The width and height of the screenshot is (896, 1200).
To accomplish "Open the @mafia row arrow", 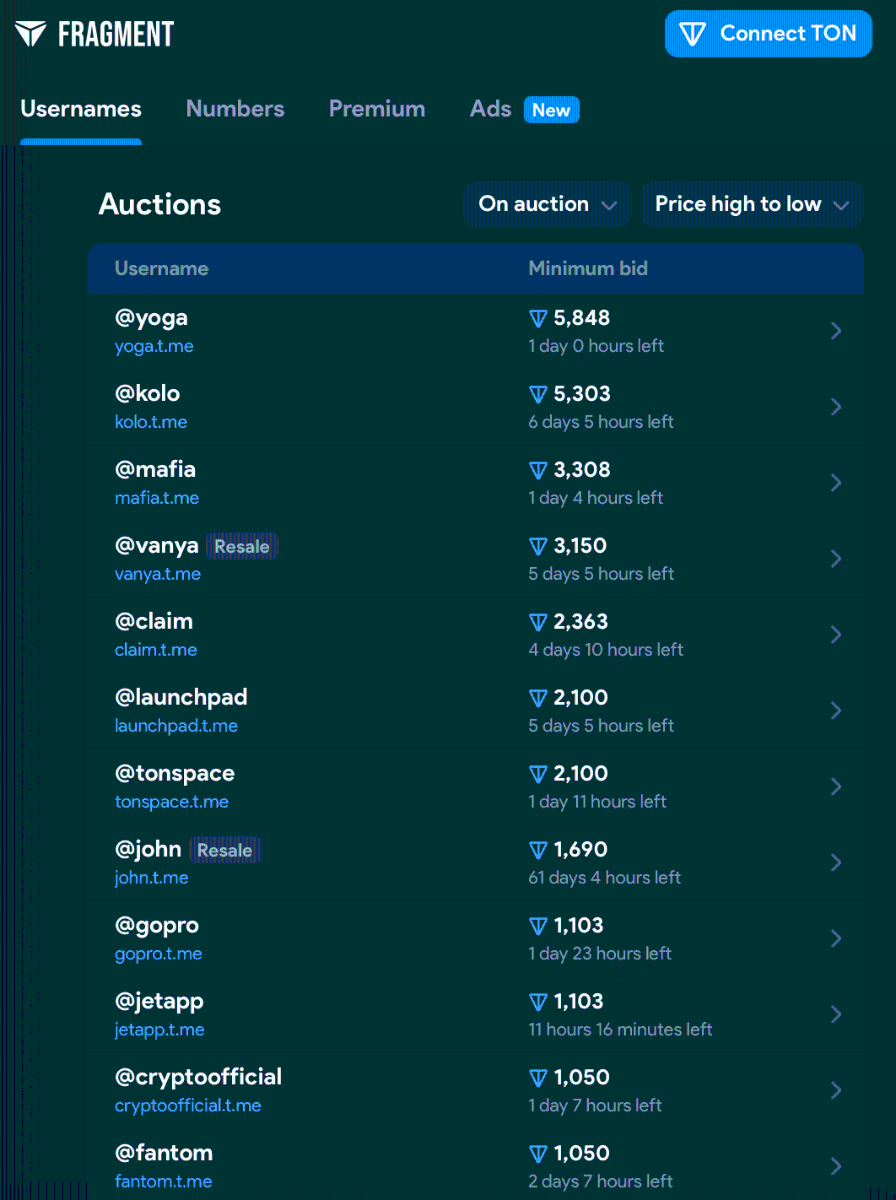I will pyautogui.click(x=836, y=483).
